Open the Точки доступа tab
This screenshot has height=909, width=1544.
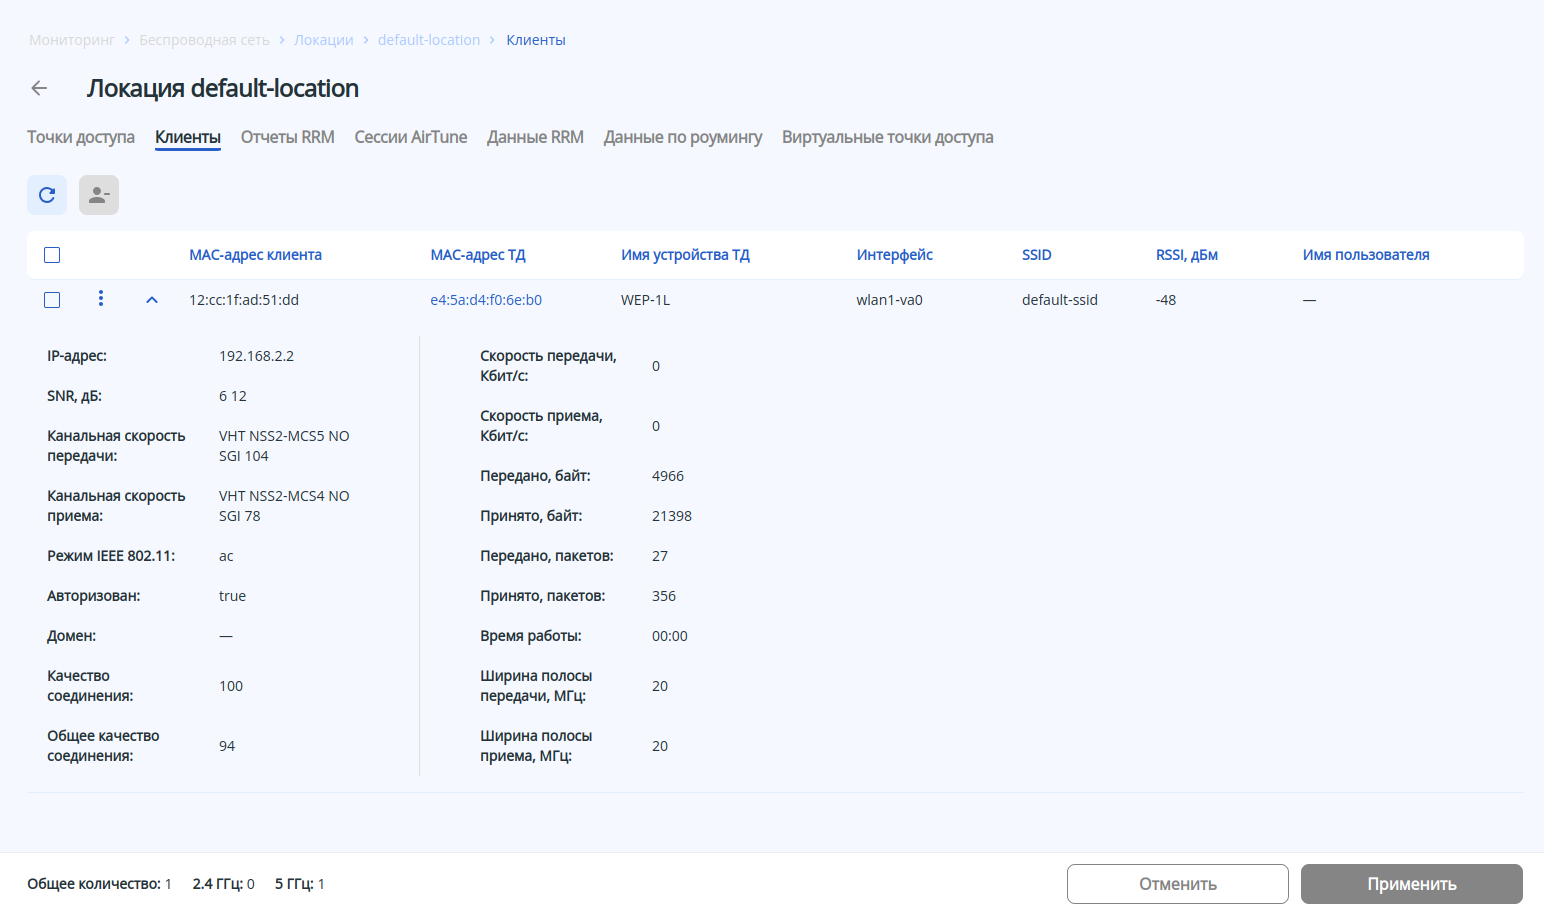[x=81, y=137]
